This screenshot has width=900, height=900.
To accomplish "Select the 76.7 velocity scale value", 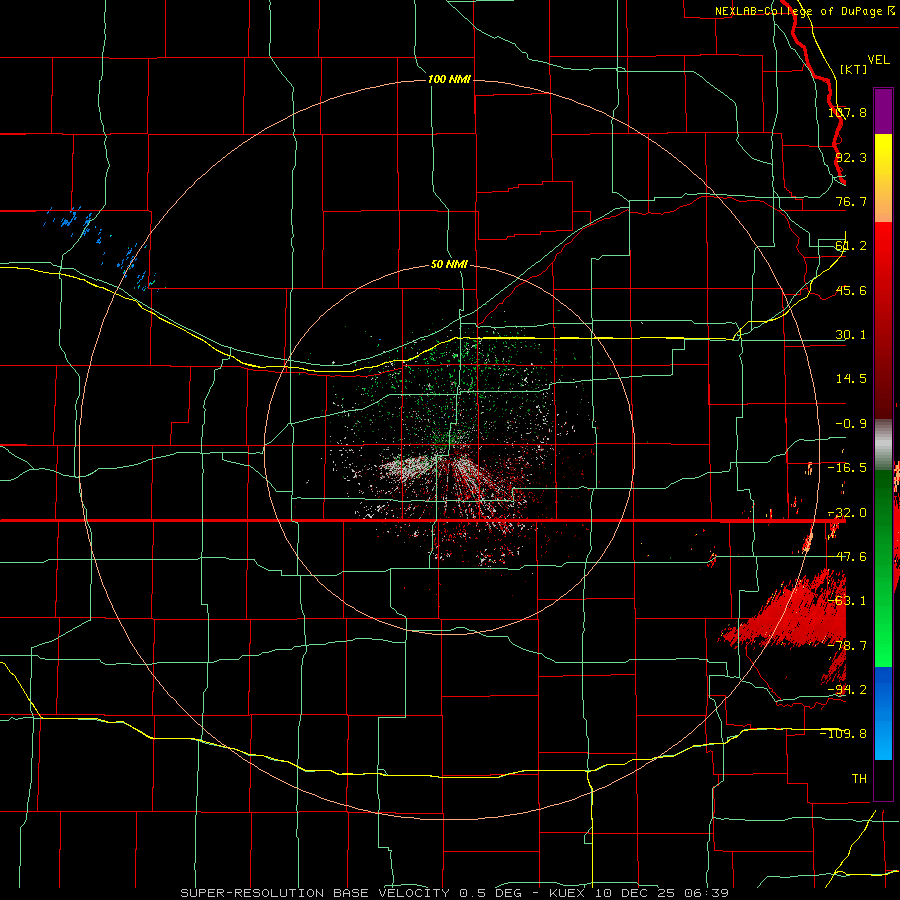I will pyautogui.click(x=851, y=201).
